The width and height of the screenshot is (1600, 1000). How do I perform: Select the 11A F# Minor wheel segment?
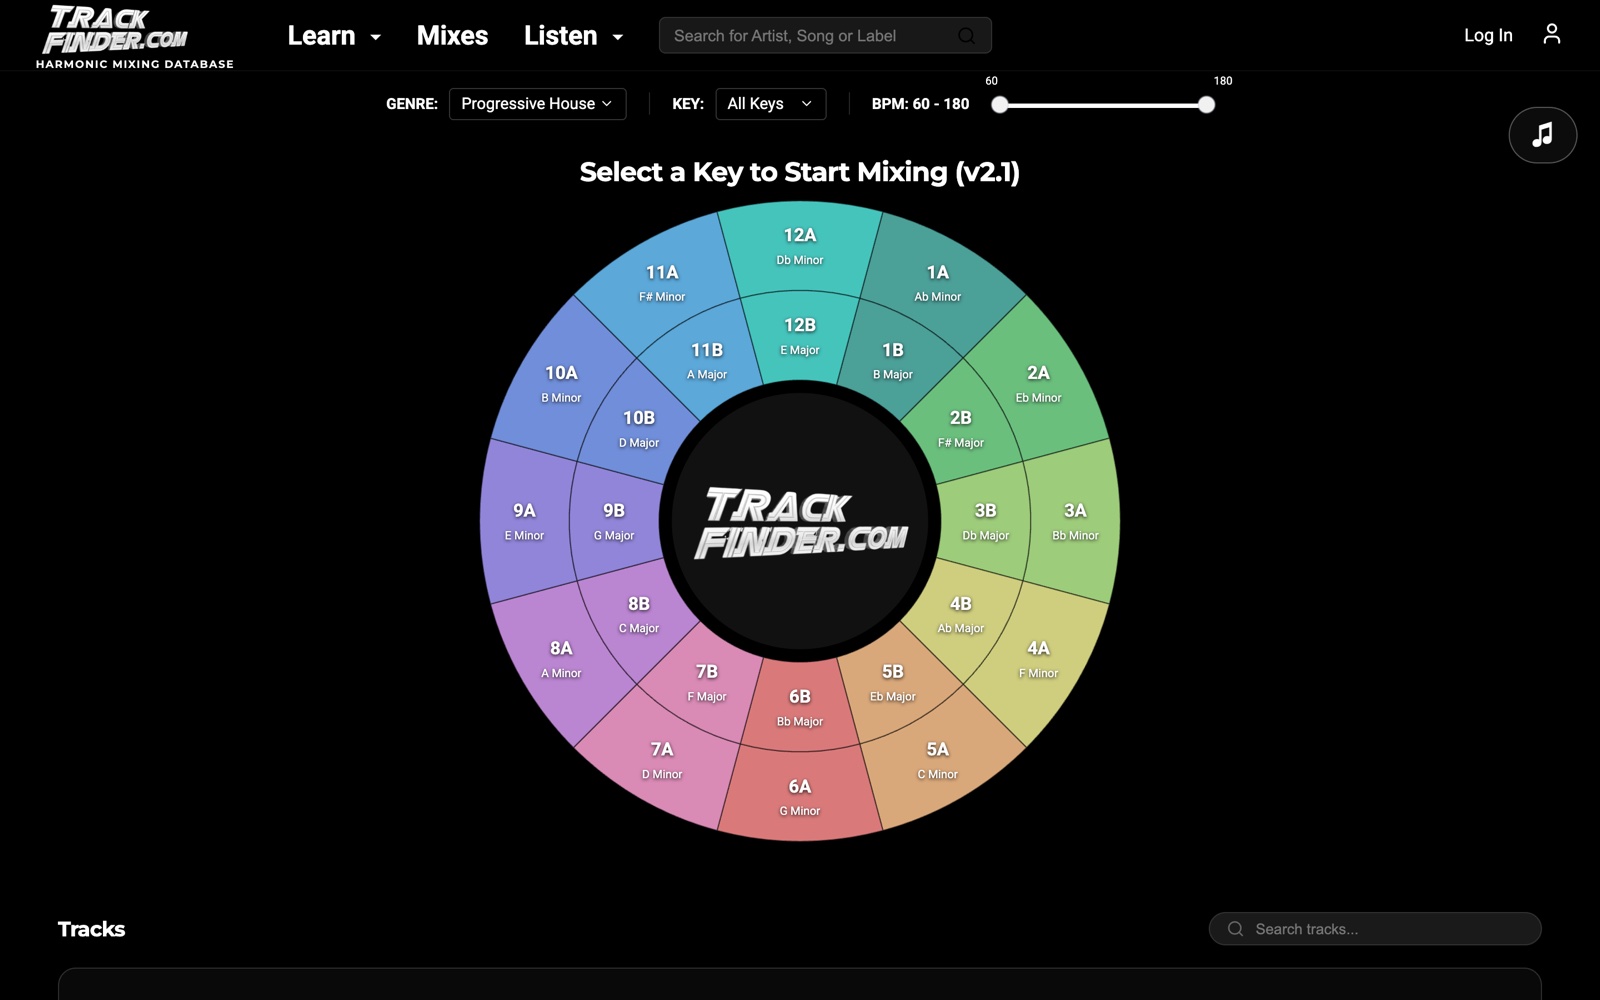click(662, 283)
